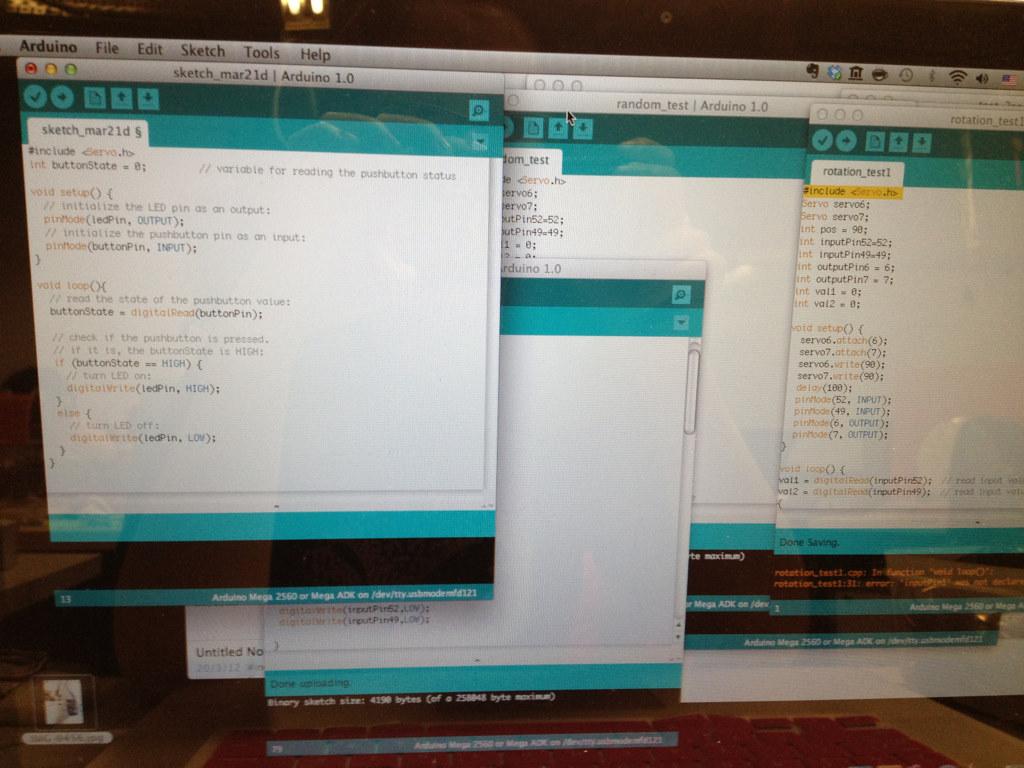
Task: Click Save sketch icon in sketch_mar21d window
Action: (x=148, y=99)
